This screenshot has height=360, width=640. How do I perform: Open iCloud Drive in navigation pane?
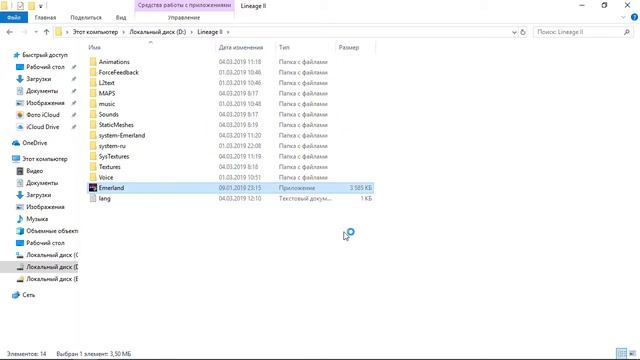click(x=43, y=127)
